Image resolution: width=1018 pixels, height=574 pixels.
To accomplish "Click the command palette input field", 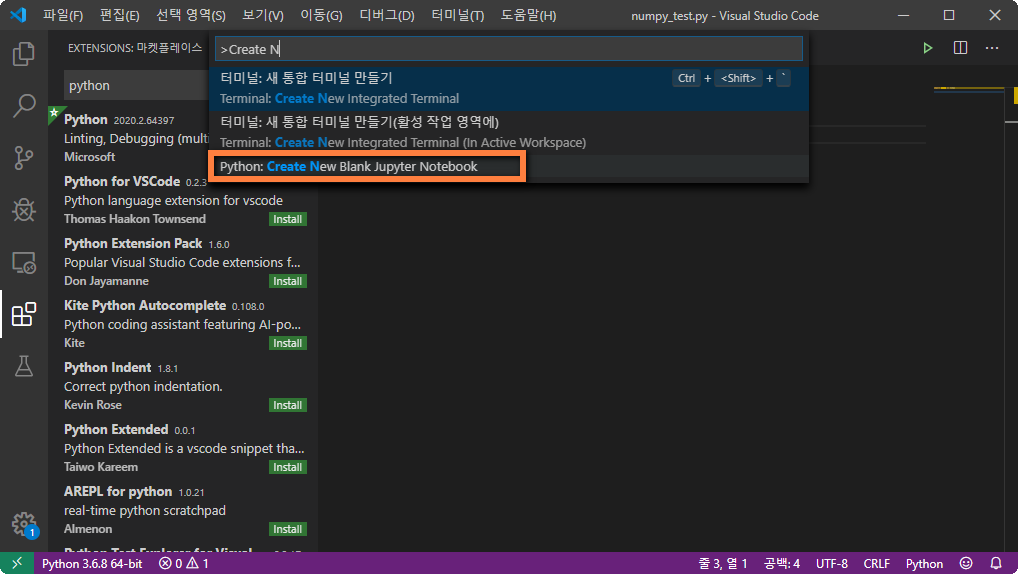I will (x=509, y=49).
